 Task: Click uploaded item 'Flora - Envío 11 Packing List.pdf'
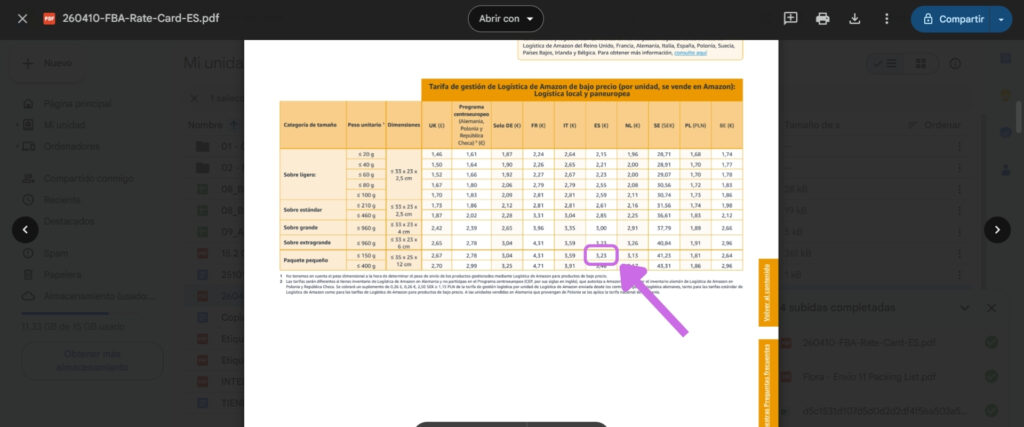click(870, 377)
